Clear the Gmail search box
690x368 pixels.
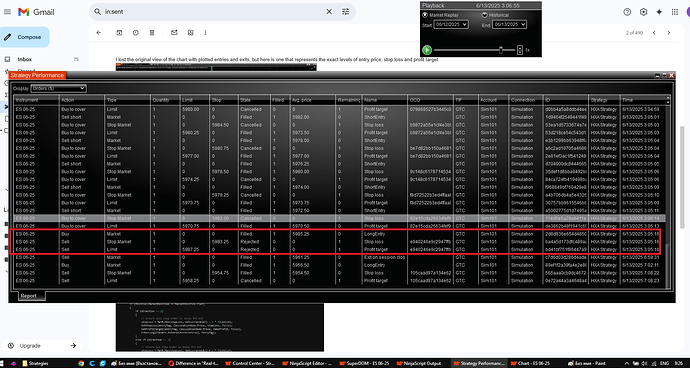(329, 12)
